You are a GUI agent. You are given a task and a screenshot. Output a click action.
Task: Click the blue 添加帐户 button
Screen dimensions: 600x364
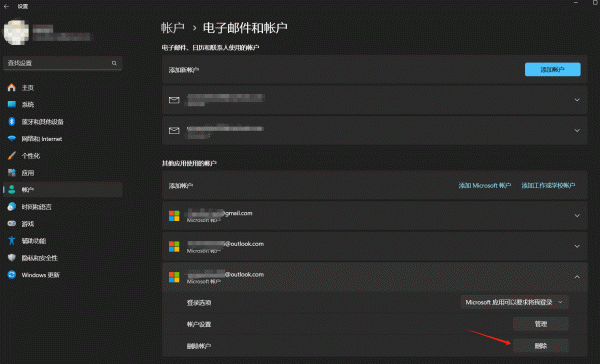point(553,69)
